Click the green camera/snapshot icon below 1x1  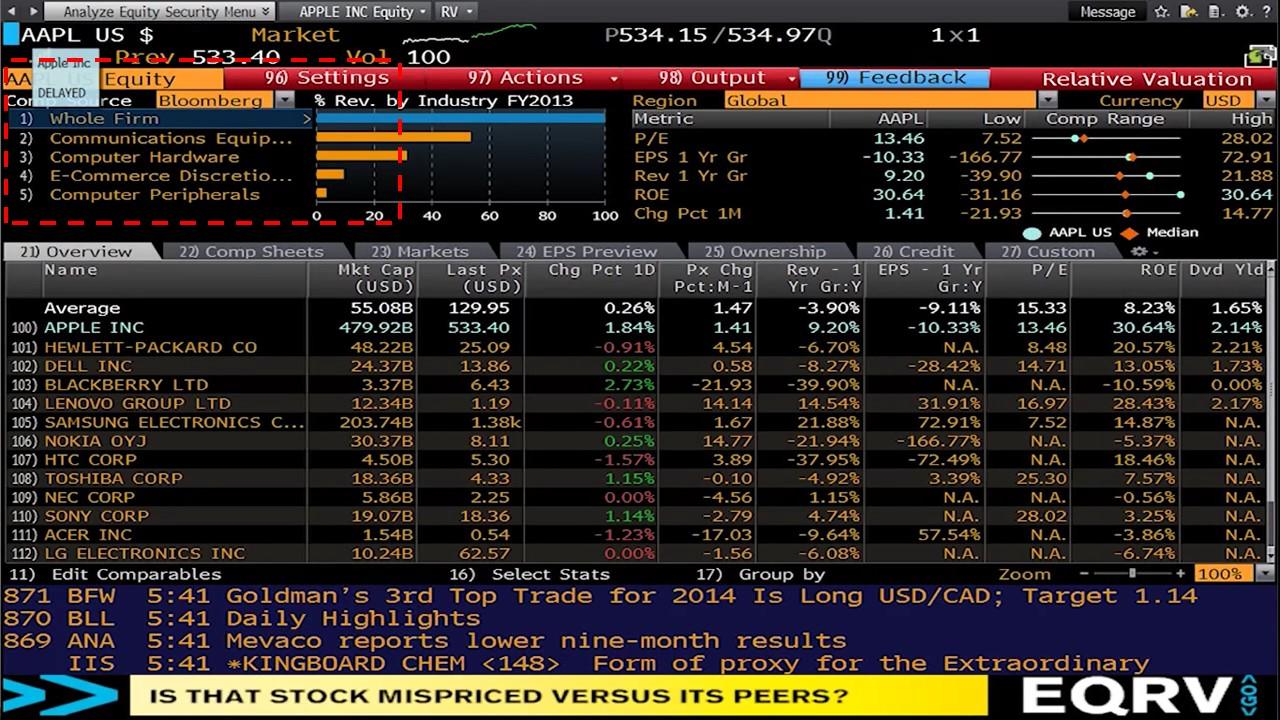tap(1259, 57)
